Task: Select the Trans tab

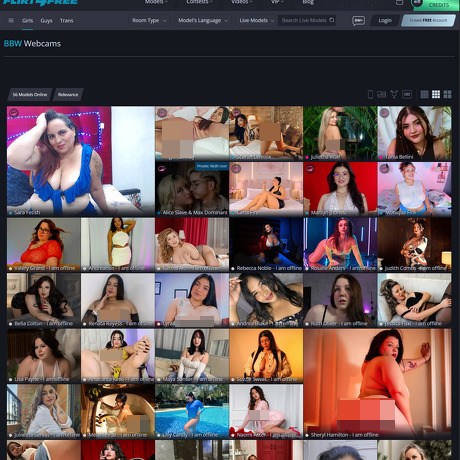Action: tap(67, 21)
